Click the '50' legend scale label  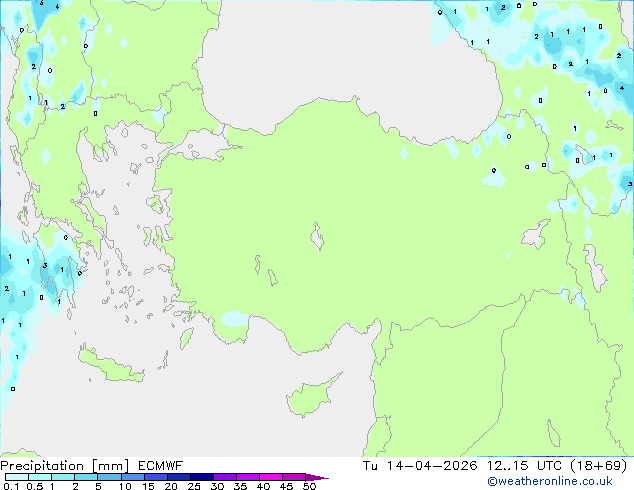point(310,486)
